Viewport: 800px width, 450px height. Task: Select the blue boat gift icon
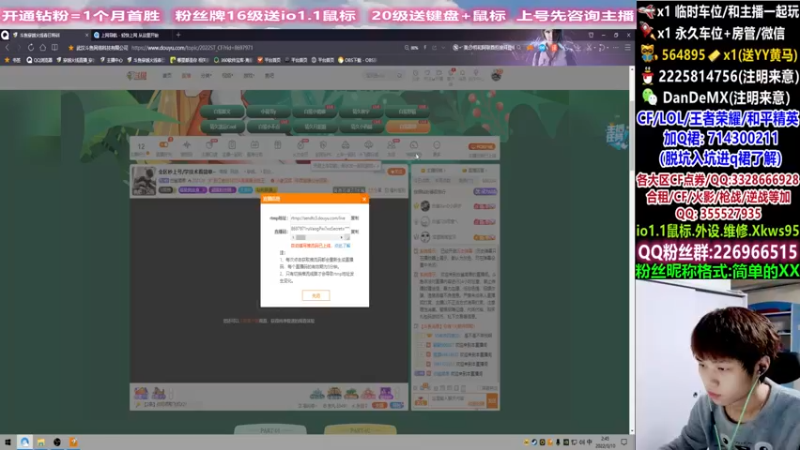[x=317, y=393]
